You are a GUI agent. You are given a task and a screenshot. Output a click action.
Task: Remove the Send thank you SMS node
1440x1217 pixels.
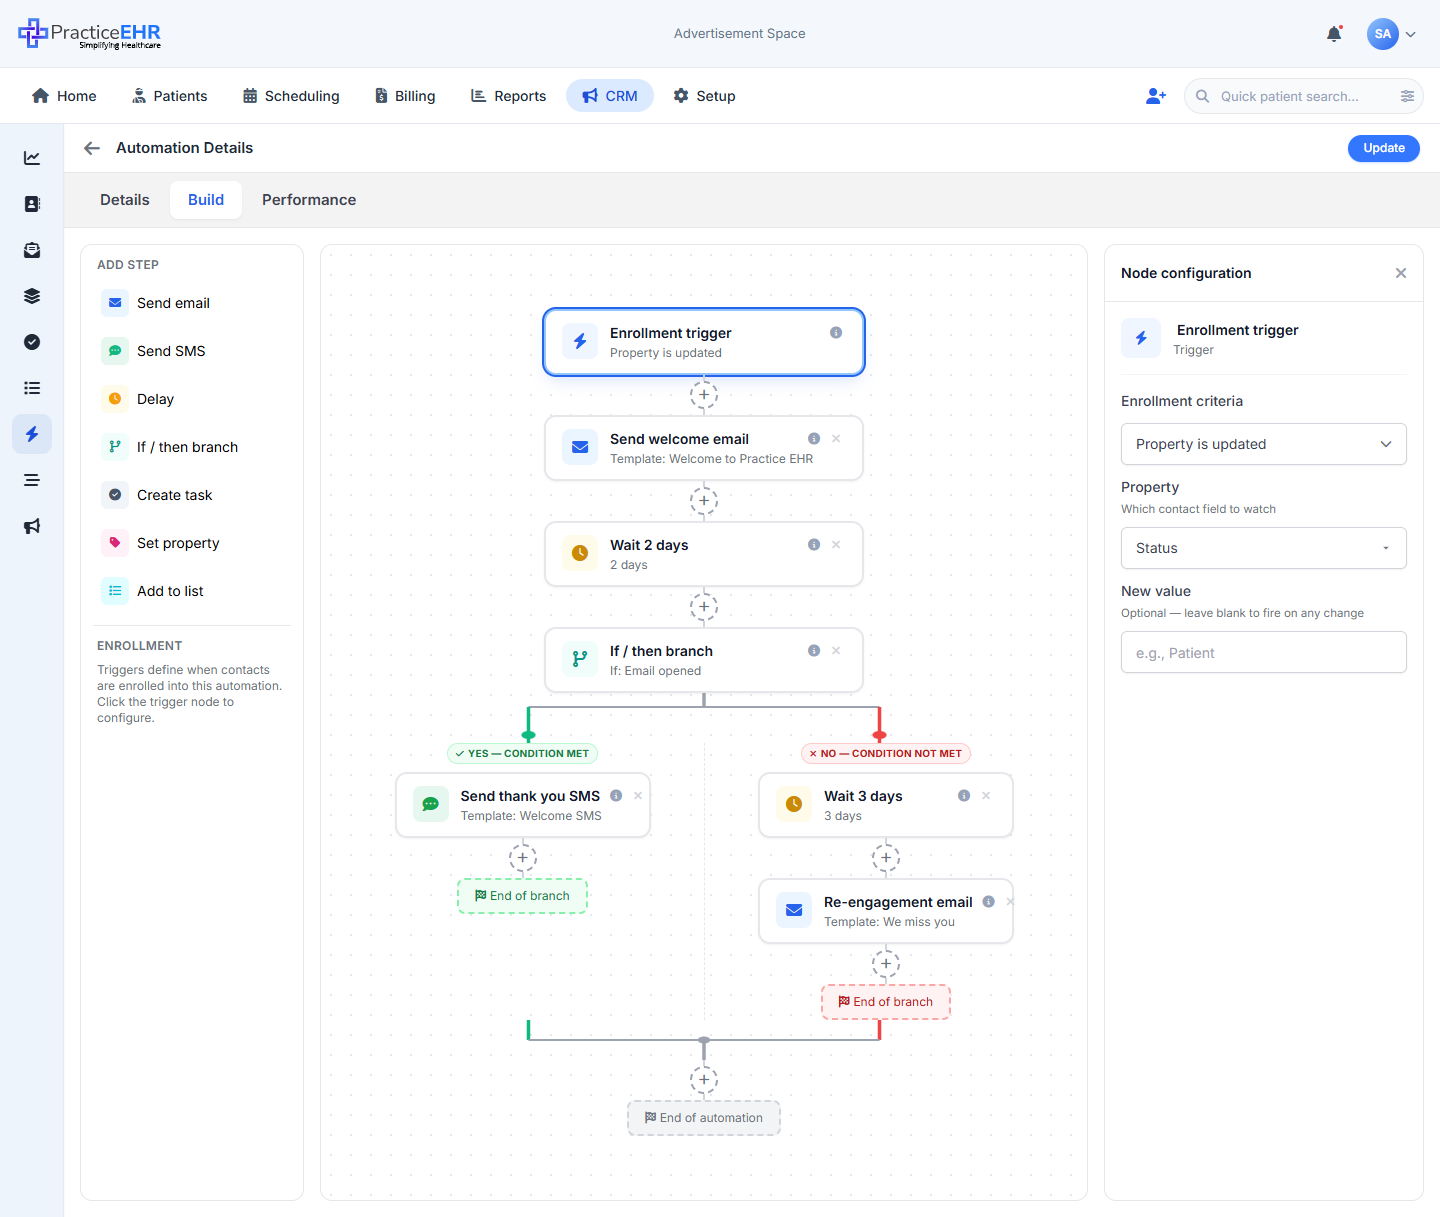tap(638, 796)
